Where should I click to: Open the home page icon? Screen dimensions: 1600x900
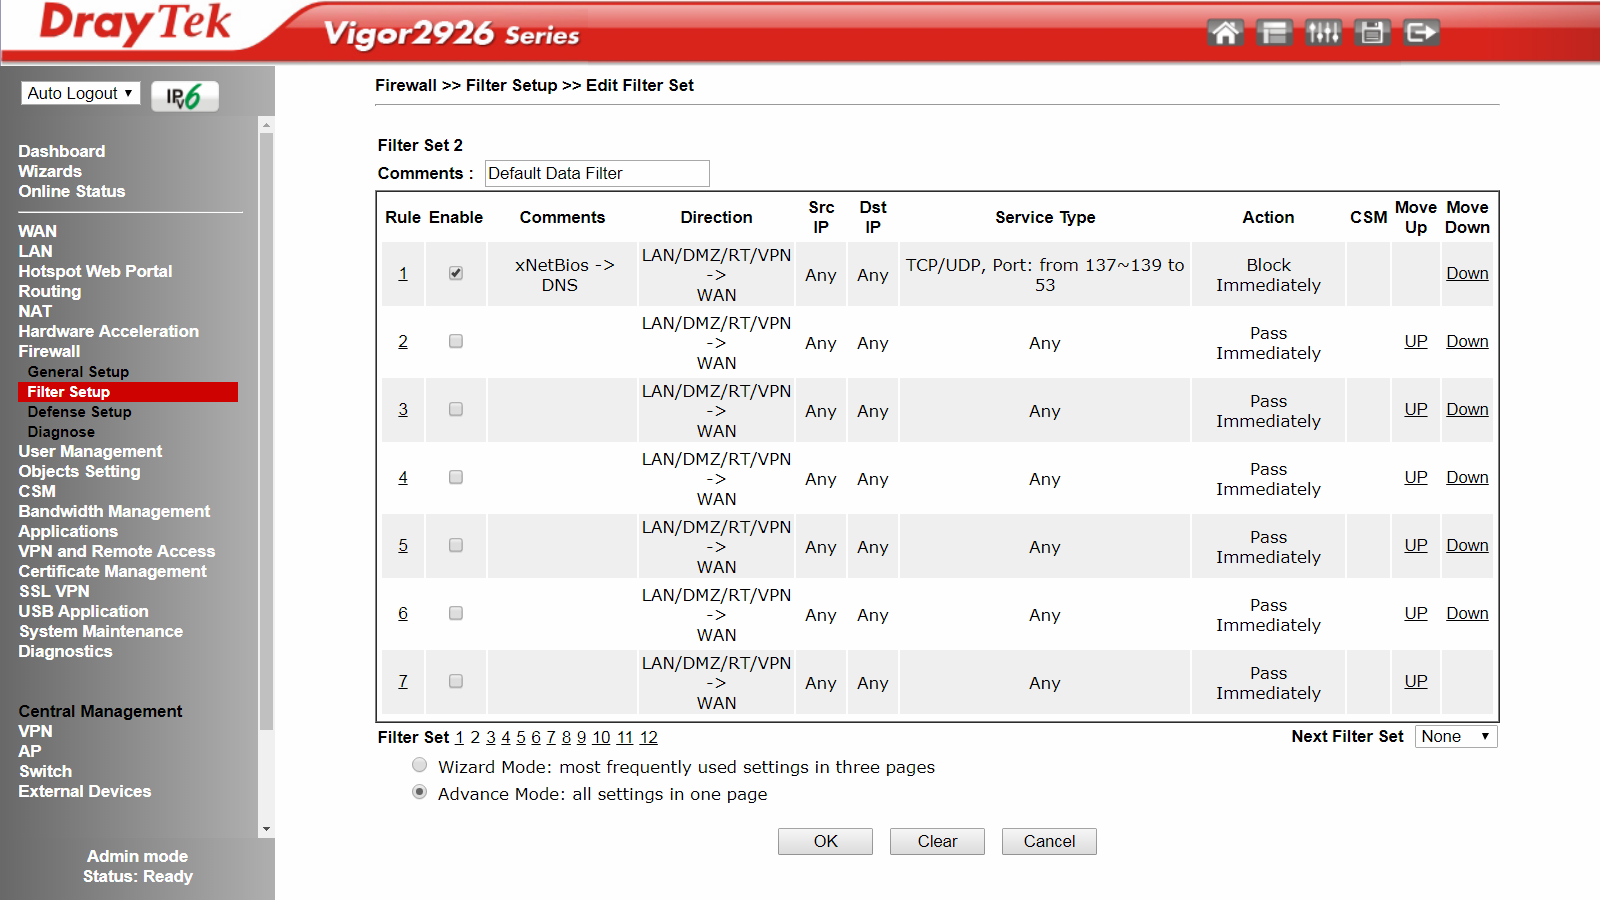pyautogui.click(x=1225, y=33)
